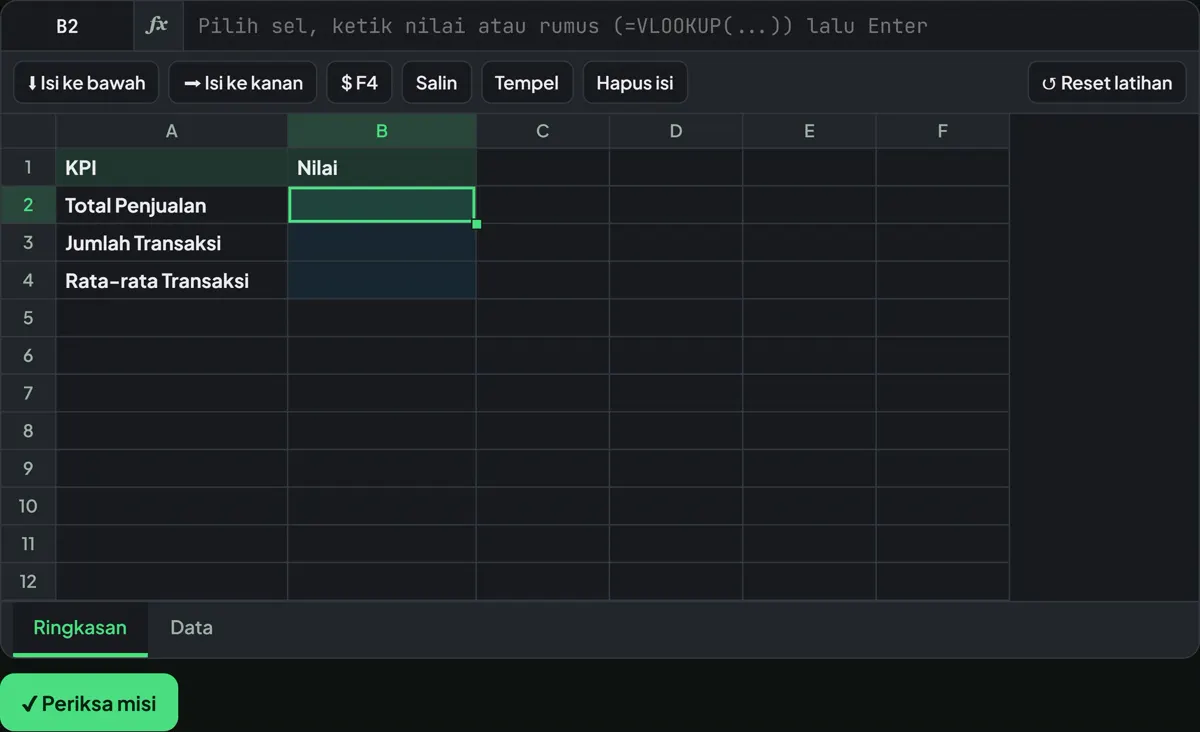Click the KPI header cell
The width and height of the screenshot is (1200, 732).
[x=172, y=168]
